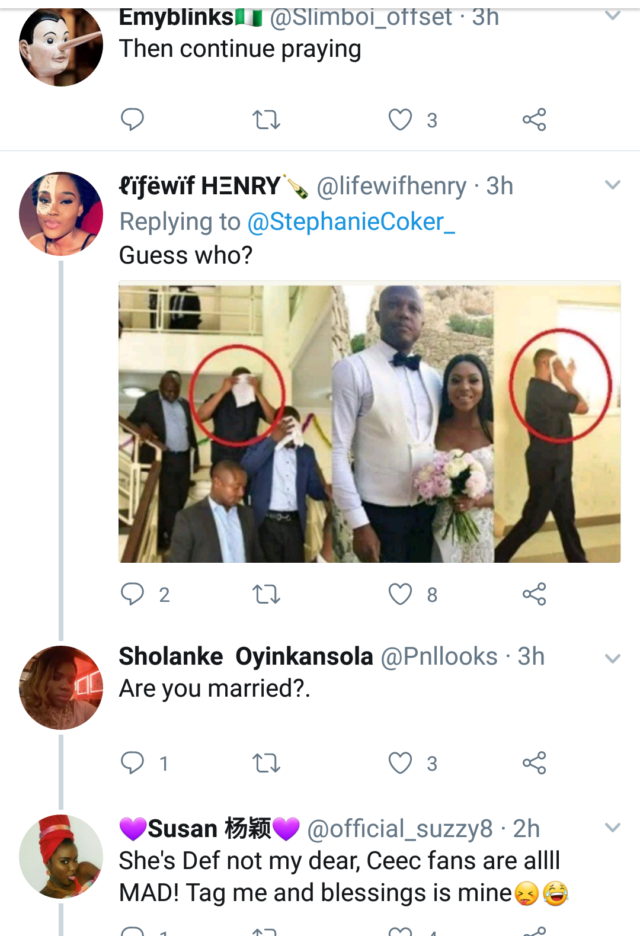The height and width of the screenshot is (936, 640).
Task: Retweet the 'Guess who?' tweet
Action: (x=266, y=594)
